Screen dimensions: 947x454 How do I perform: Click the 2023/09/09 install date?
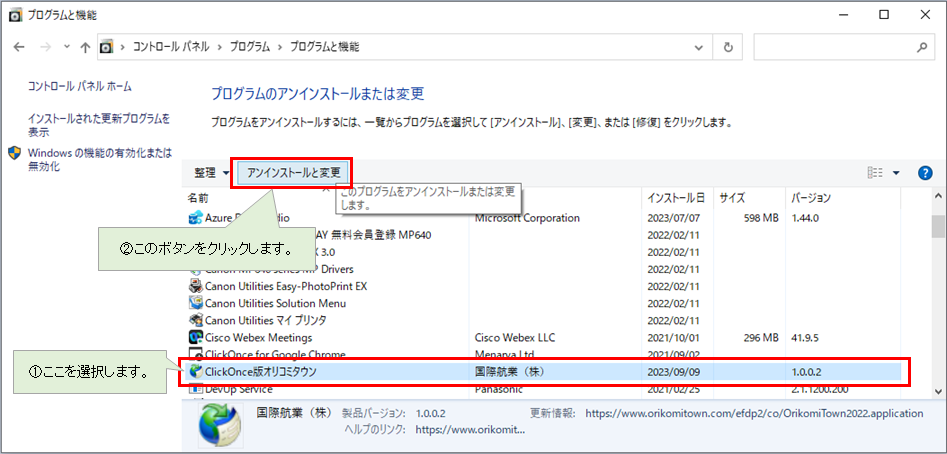point(673,372)
